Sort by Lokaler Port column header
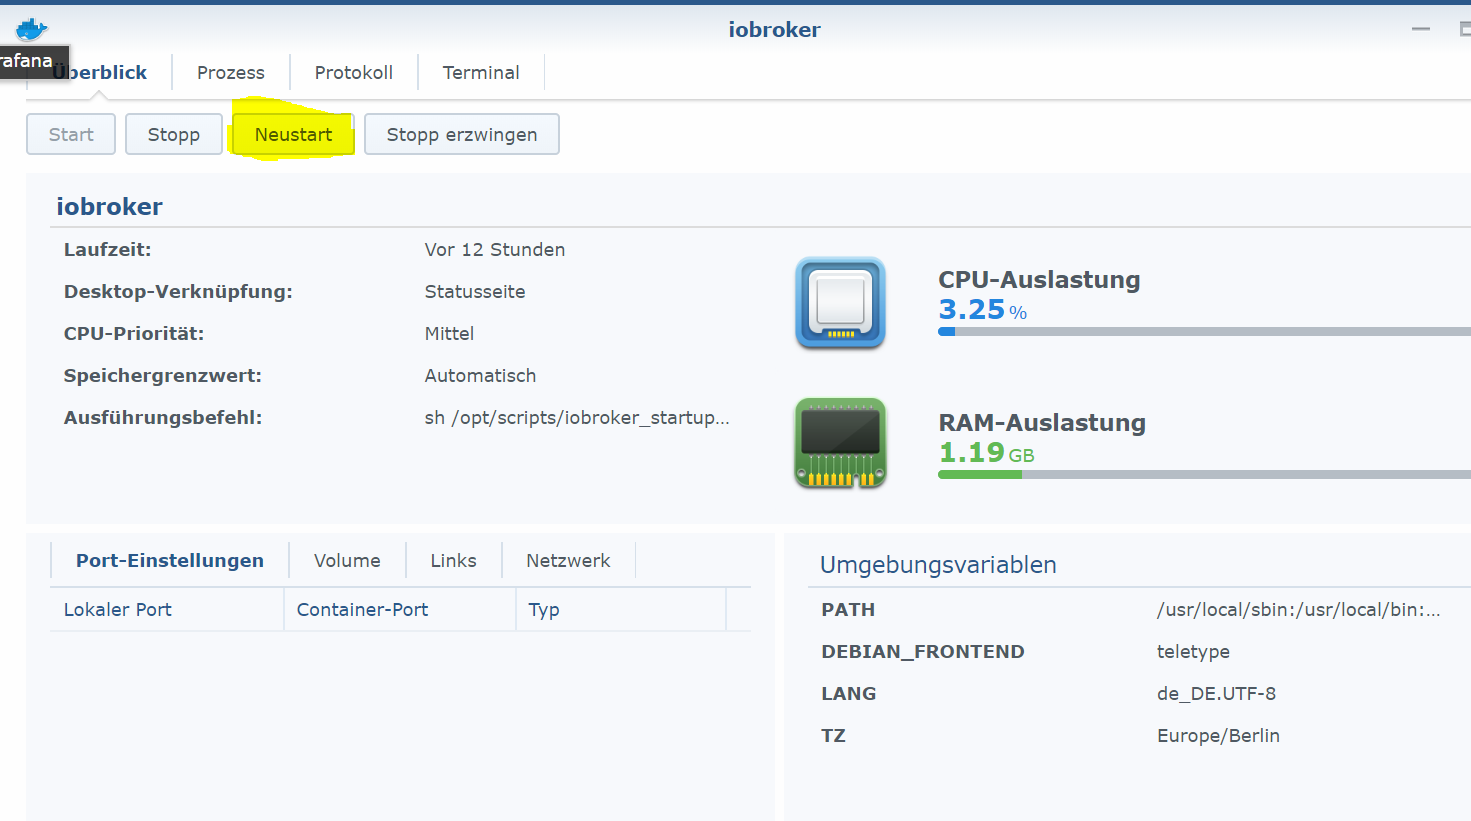The width and height of the screenshot is (1471, 821). (167, 610)
